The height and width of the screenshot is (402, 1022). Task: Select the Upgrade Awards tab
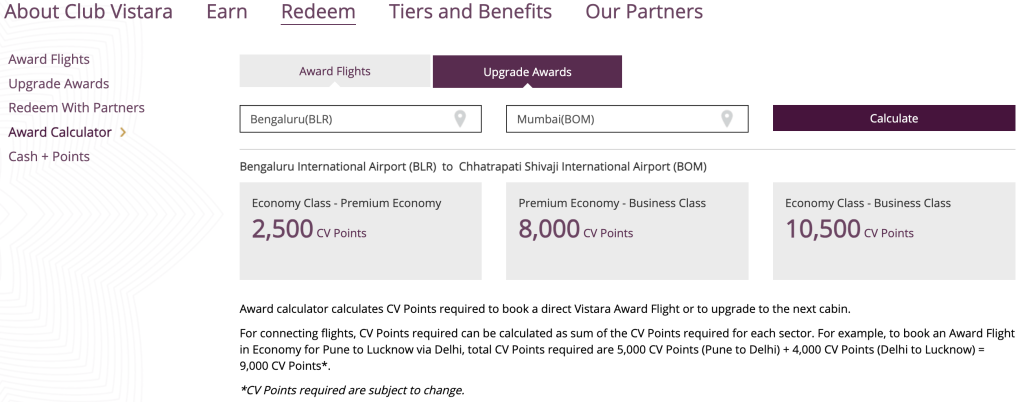click(527, 72)
